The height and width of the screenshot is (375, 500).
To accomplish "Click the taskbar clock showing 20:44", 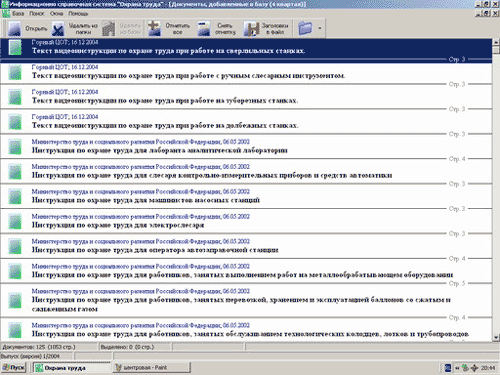I will [x=488, y=368].
